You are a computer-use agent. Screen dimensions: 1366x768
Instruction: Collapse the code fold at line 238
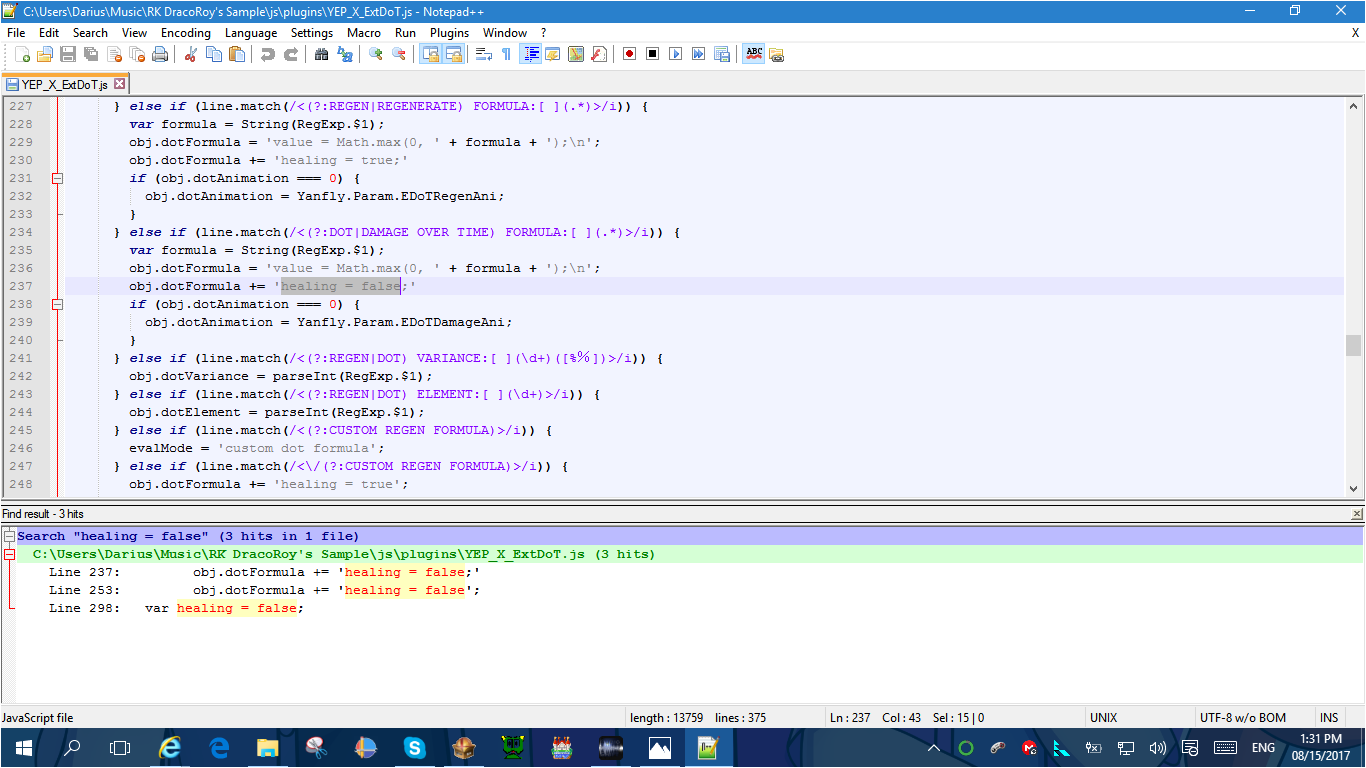point(57,304)
